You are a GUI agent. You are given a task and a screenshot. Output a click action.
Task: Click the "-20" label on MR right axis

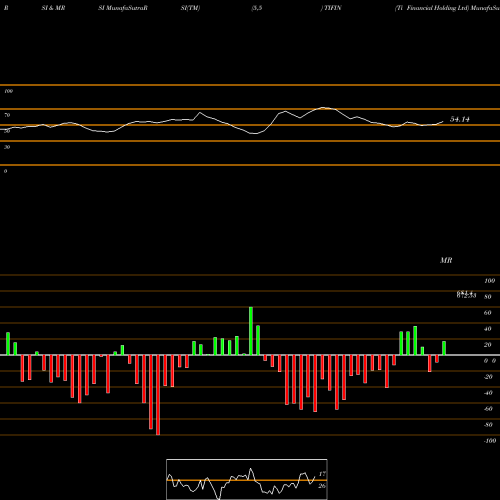pos(488,377)
